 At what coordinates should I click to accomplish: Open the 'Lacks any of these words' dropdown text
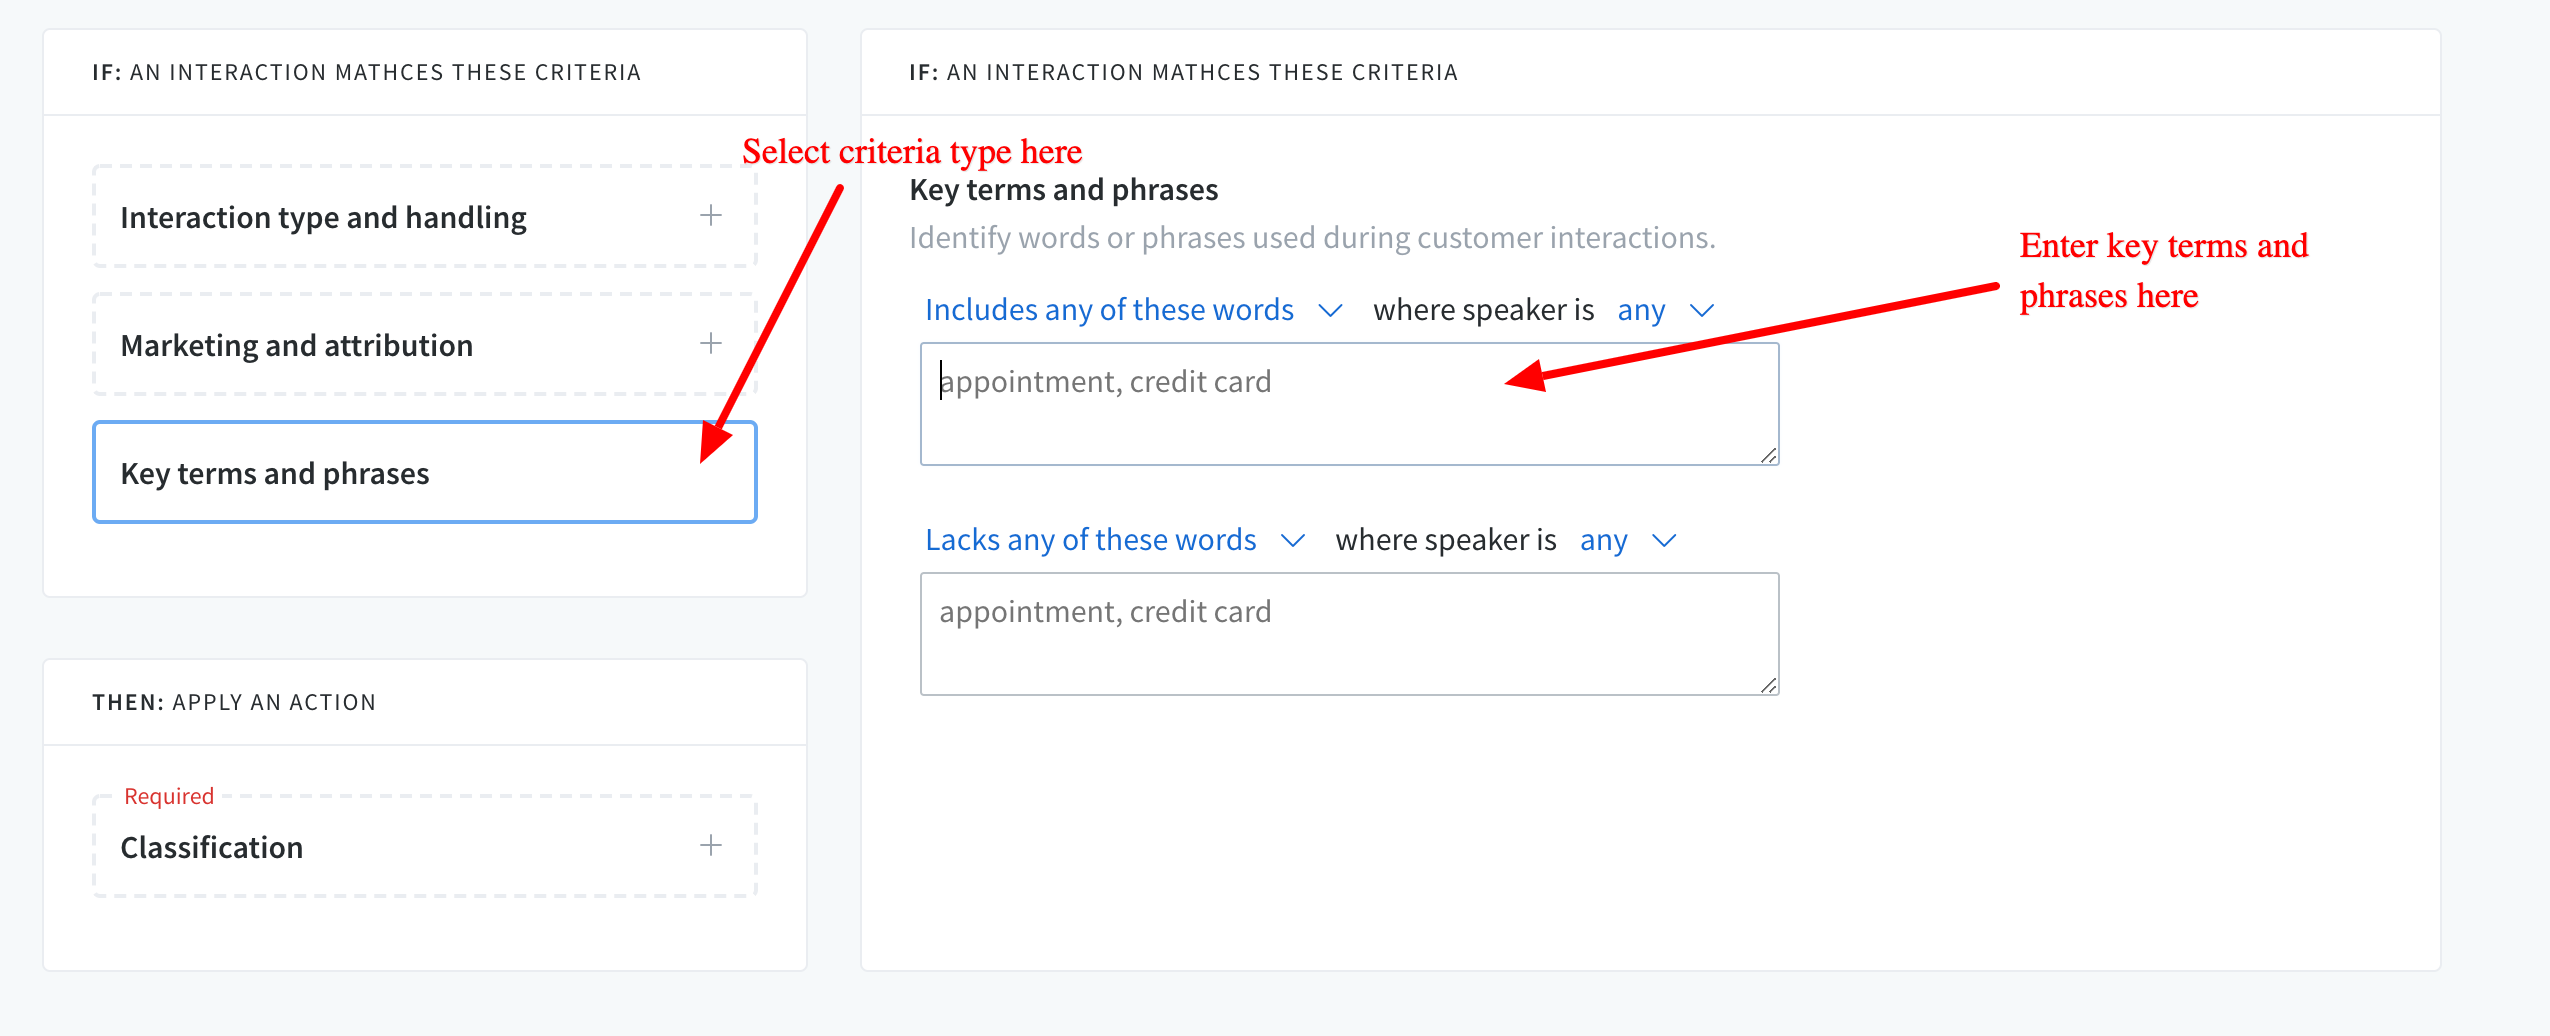pos(1090,540)
